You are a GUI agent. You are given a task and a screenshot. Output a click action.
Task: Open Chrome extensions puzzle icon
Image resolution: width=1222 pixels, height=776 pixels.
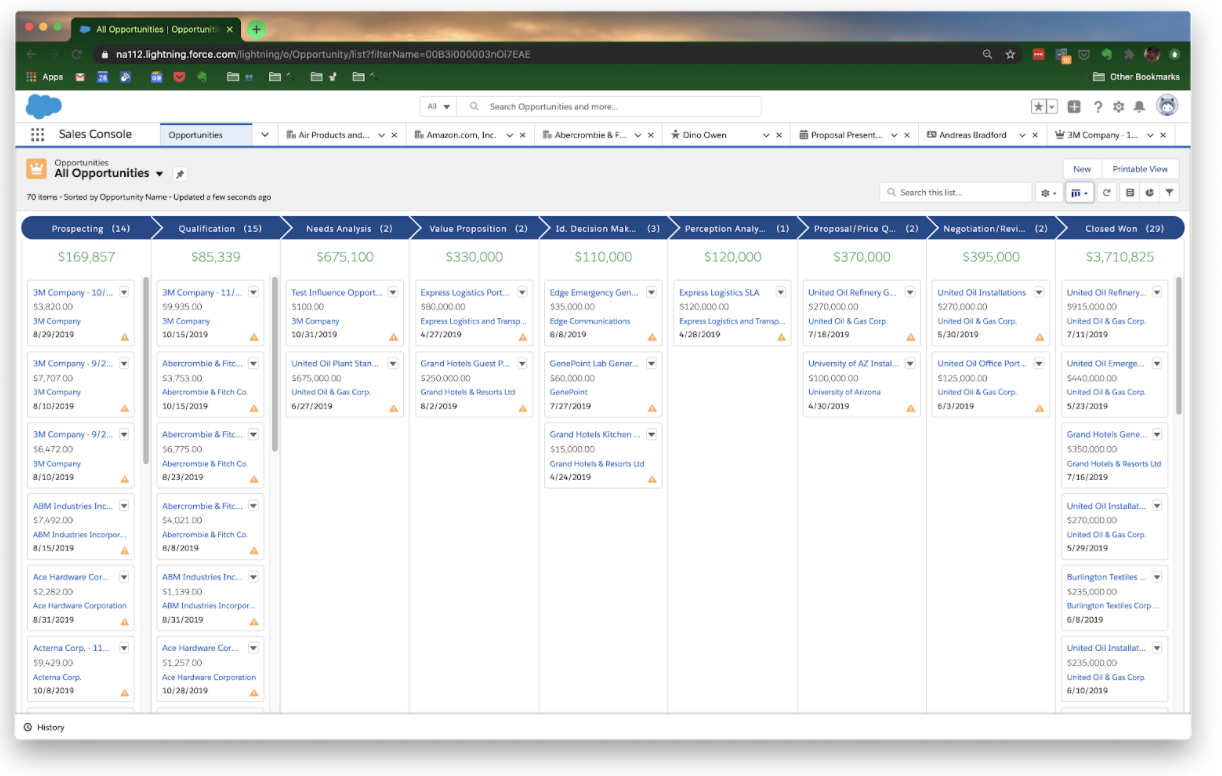1129,54
